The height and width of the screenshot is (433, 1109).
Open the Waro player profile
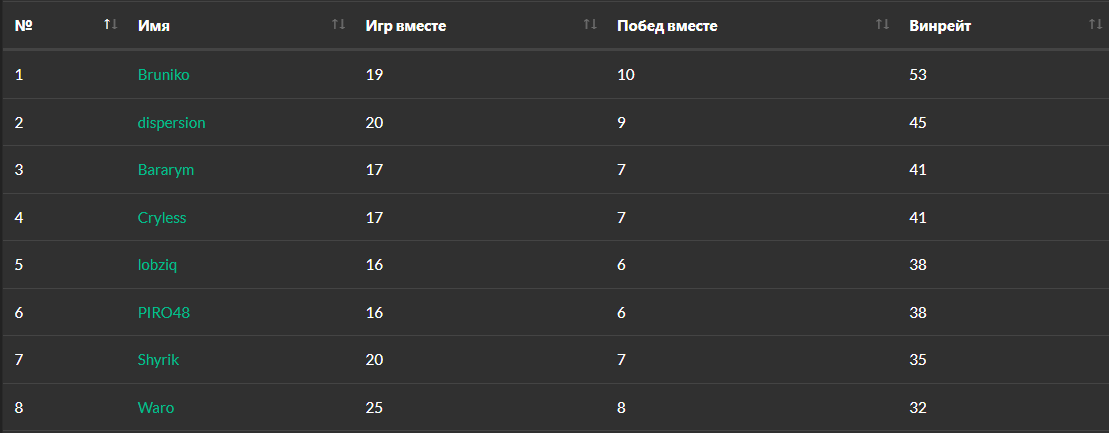tap(156, 408)
